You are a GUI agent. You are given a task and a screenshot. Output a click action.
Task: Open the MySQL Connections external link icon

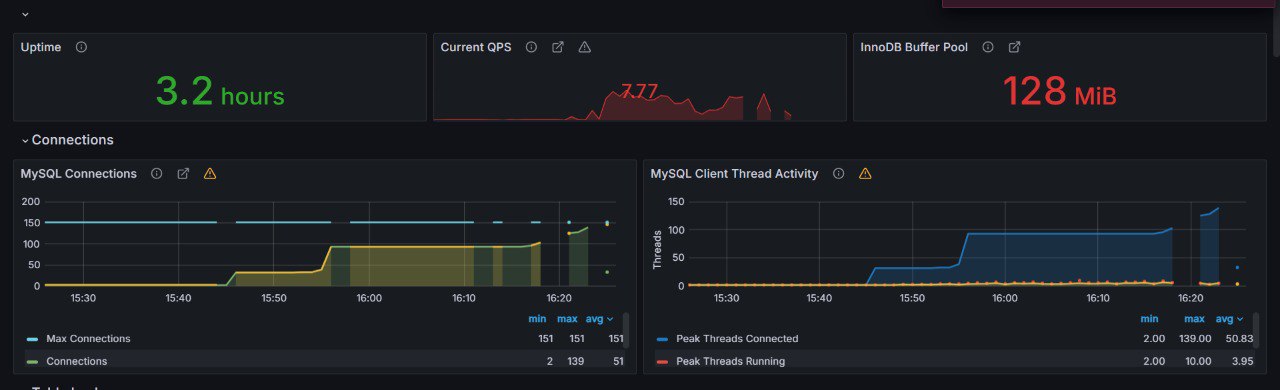(x=183, y=173)
